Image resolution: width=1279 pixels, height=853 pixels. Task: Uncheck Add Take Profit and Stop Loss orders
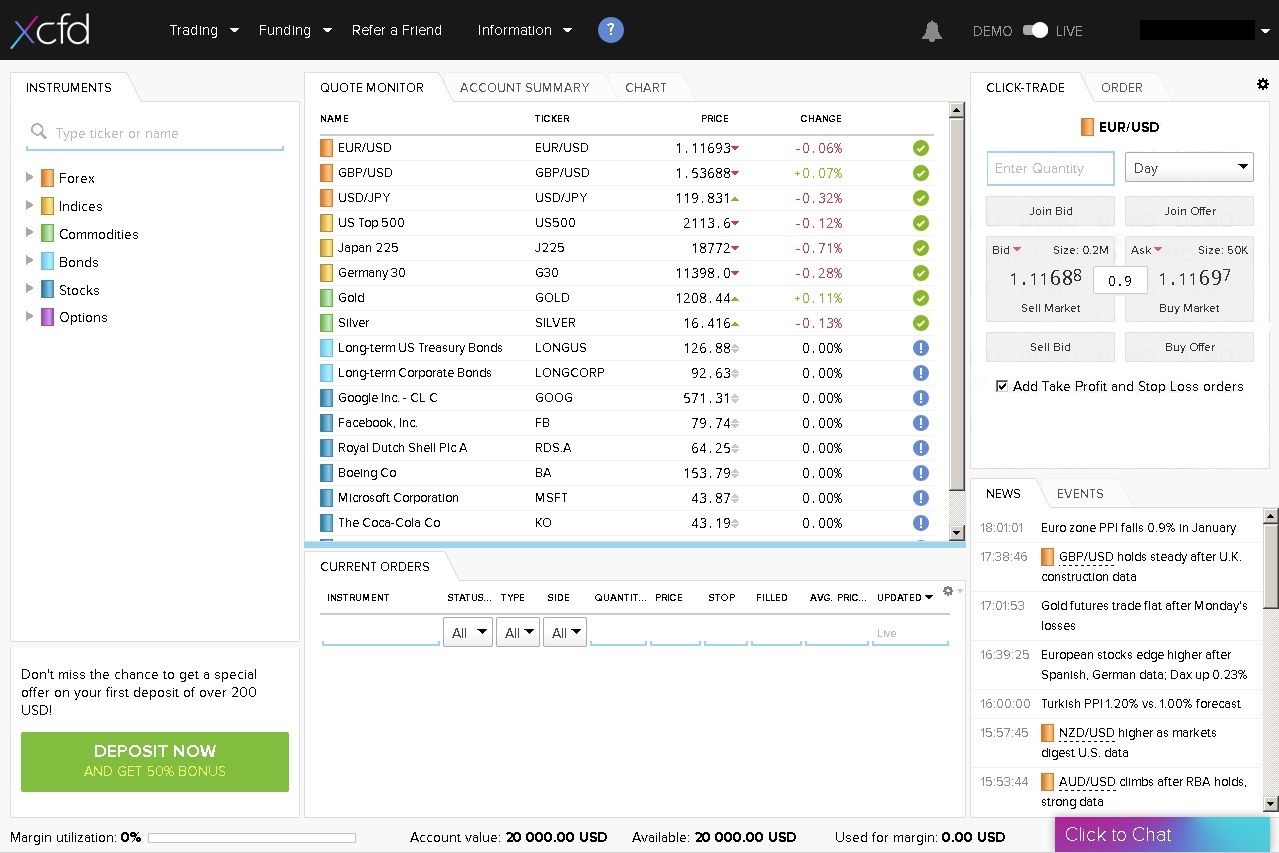1002,386
